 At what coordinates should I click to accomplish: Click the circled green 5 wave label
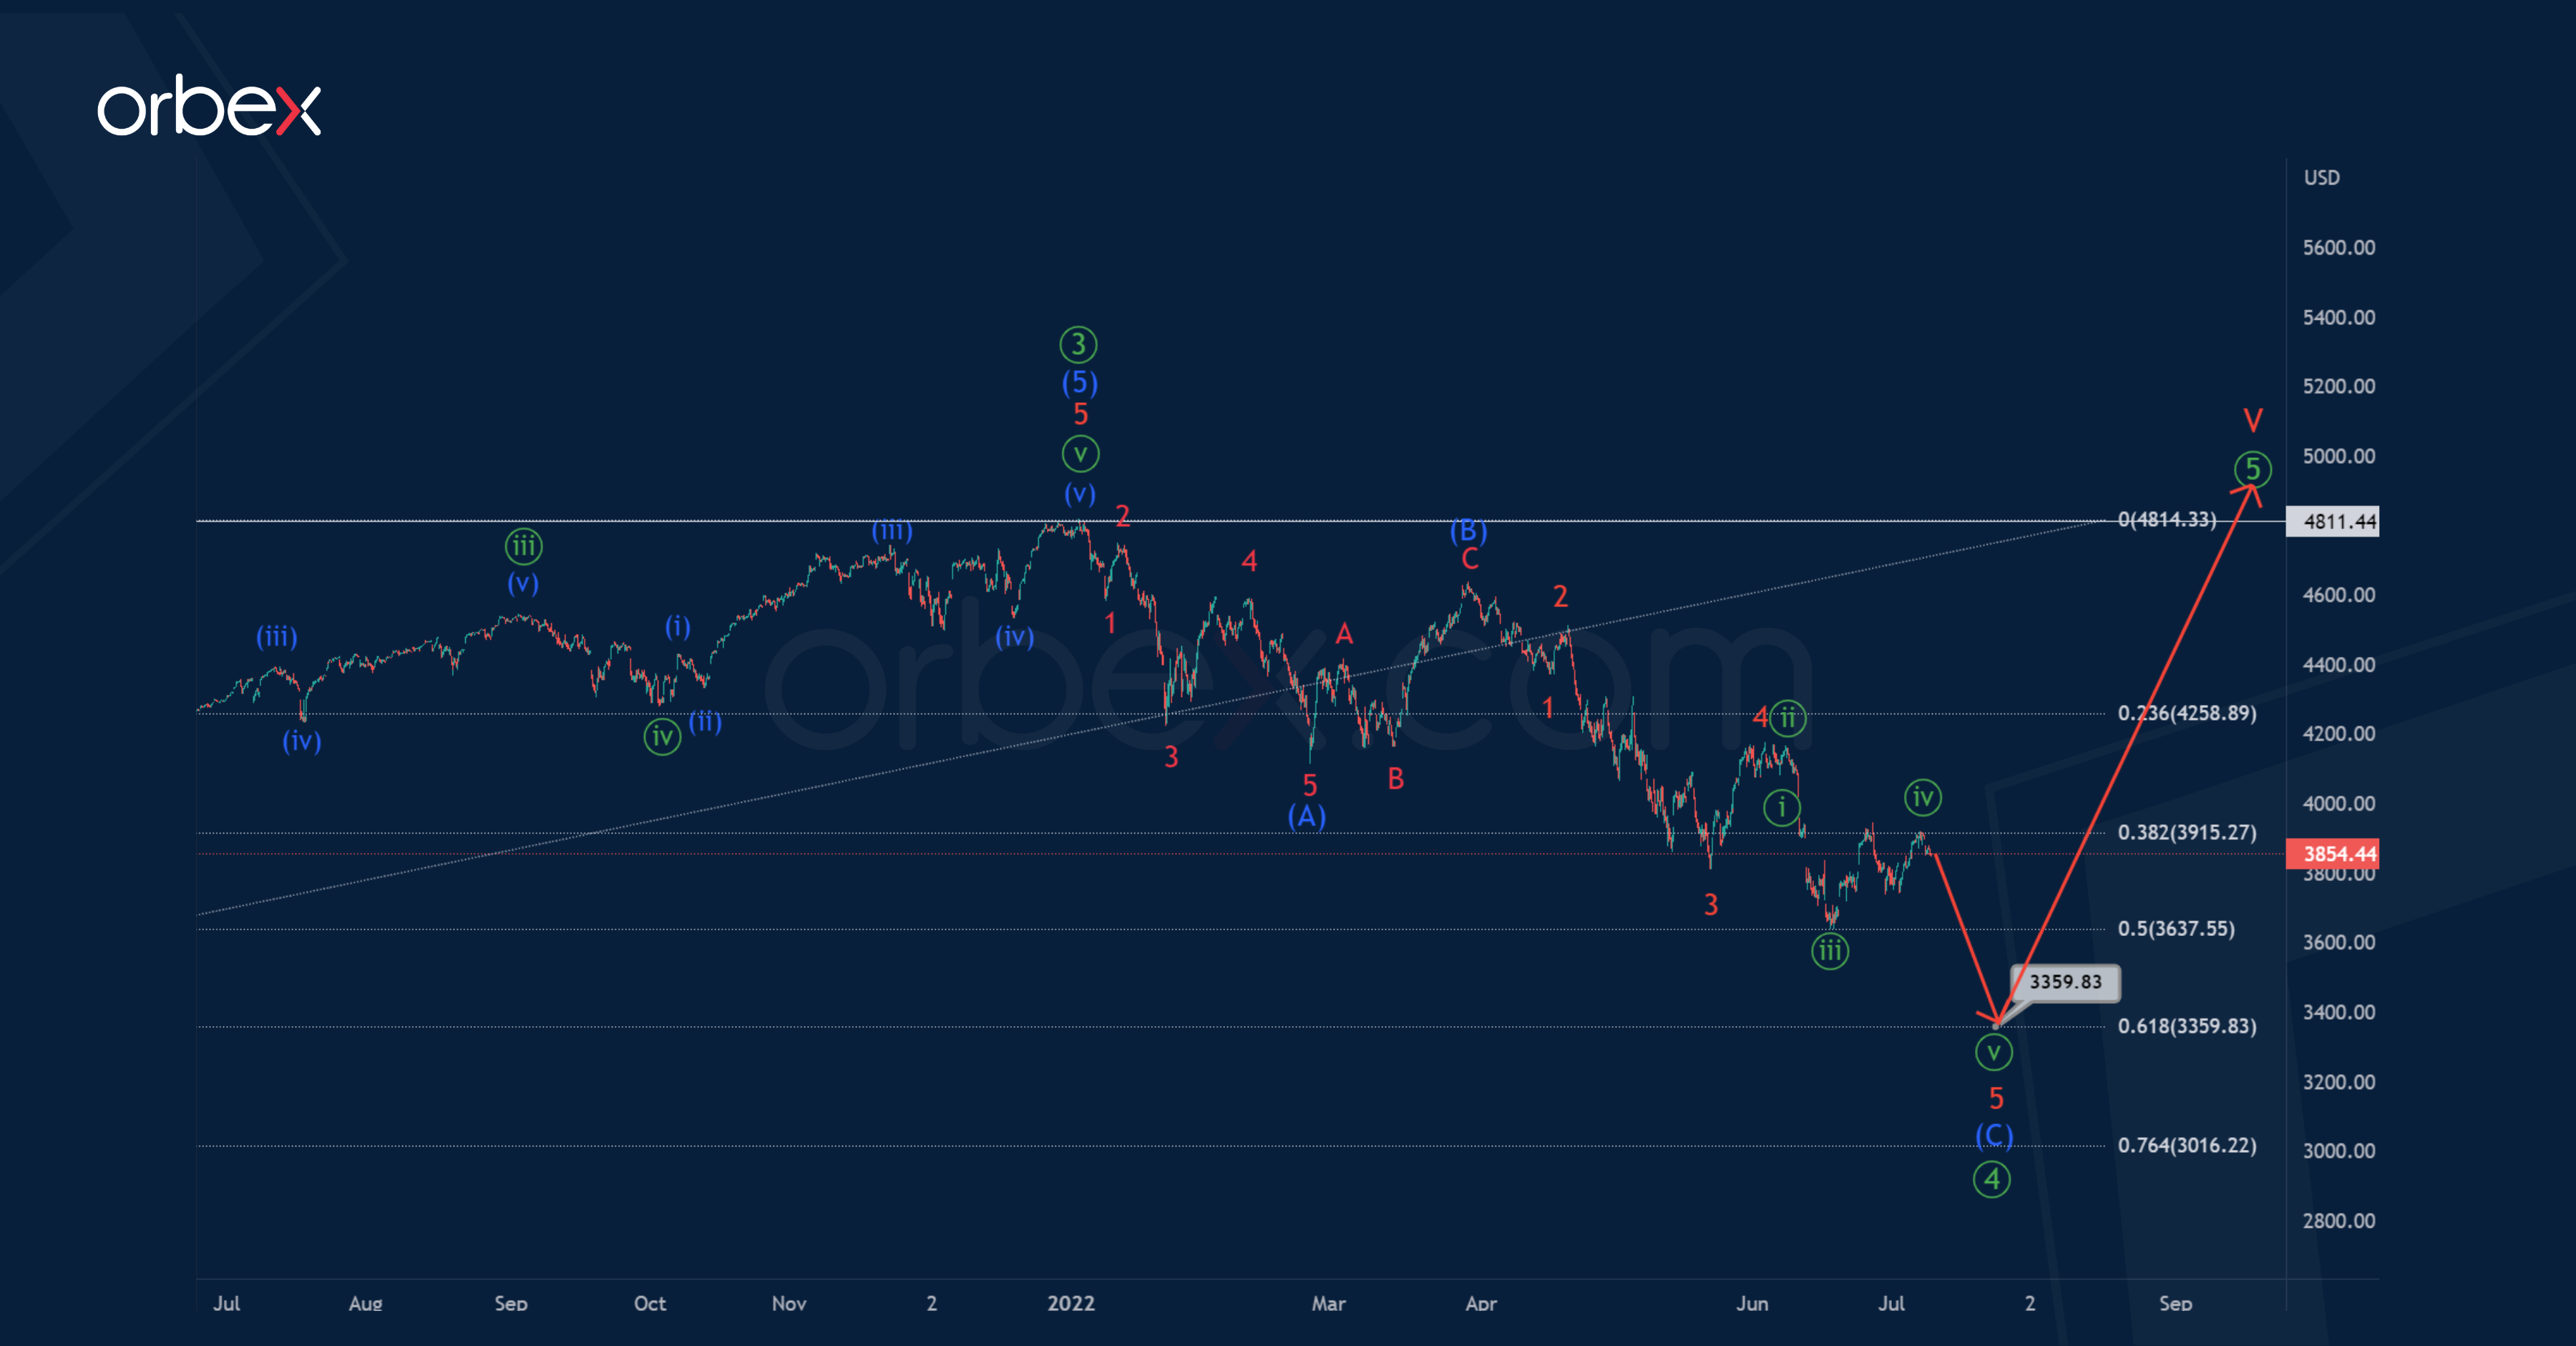pyautogui.click(x=2252, y=468)
